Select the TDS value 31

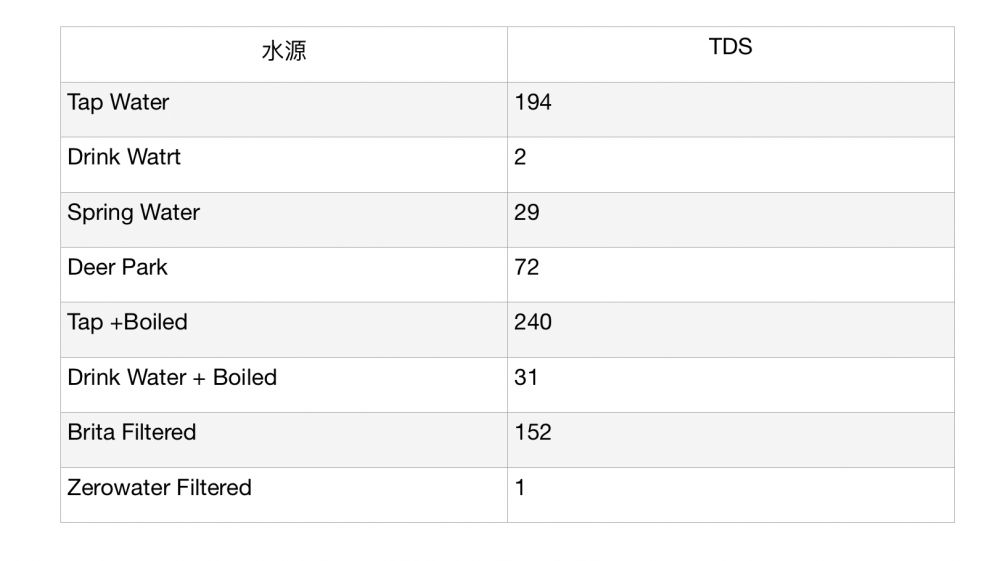(x=526, y=378)
